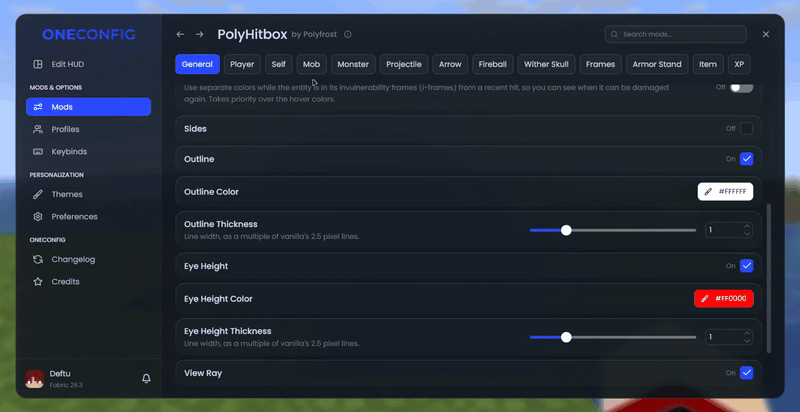Click the Search mods input field

[676, 34]
